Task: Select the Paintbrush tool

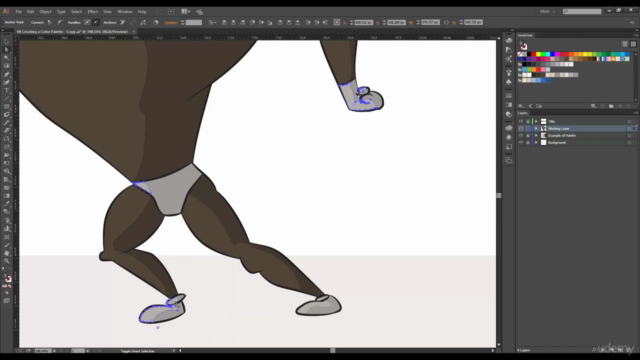Action: (x=7, y=115)
